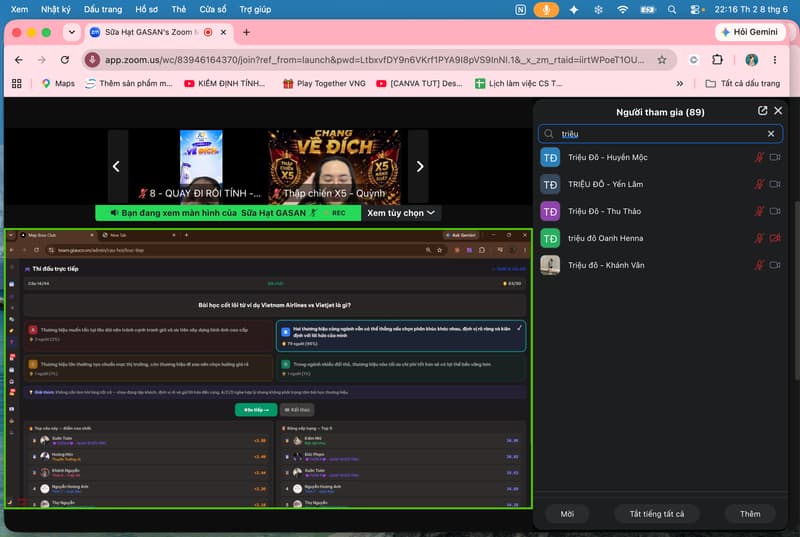Go forward in Chrome
800x537 pixels.
pyautogui.click(x=41, y=60)
